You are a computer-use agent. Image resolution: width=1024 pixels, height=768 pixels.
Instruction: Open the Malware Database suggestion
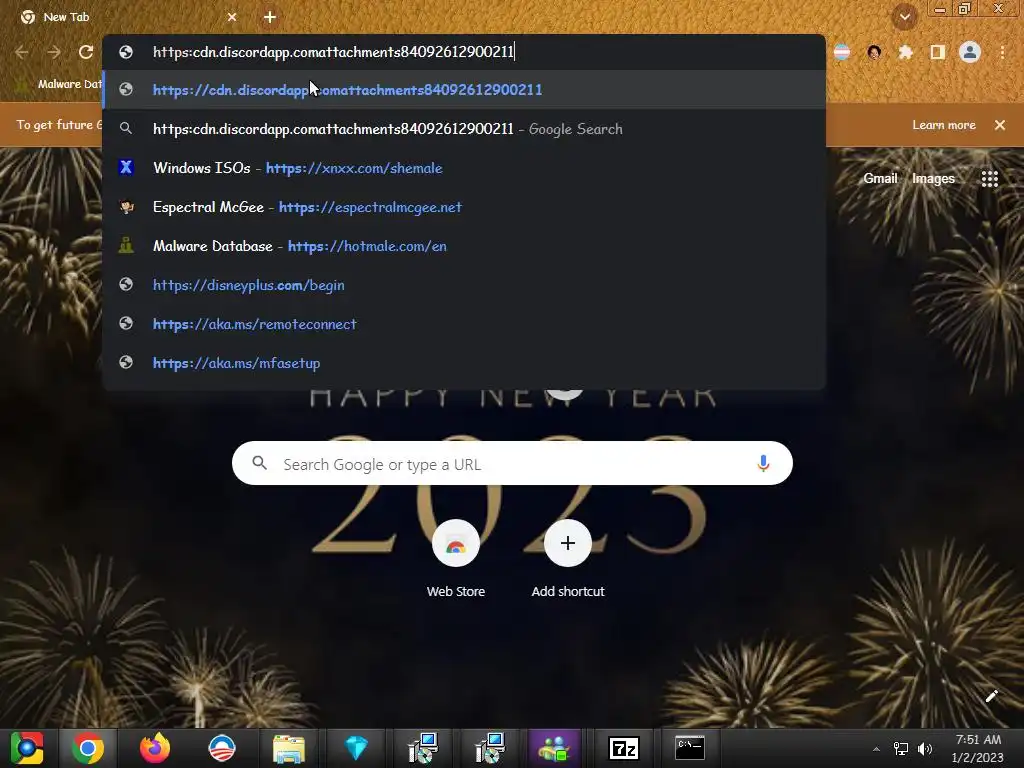point(464,246)
